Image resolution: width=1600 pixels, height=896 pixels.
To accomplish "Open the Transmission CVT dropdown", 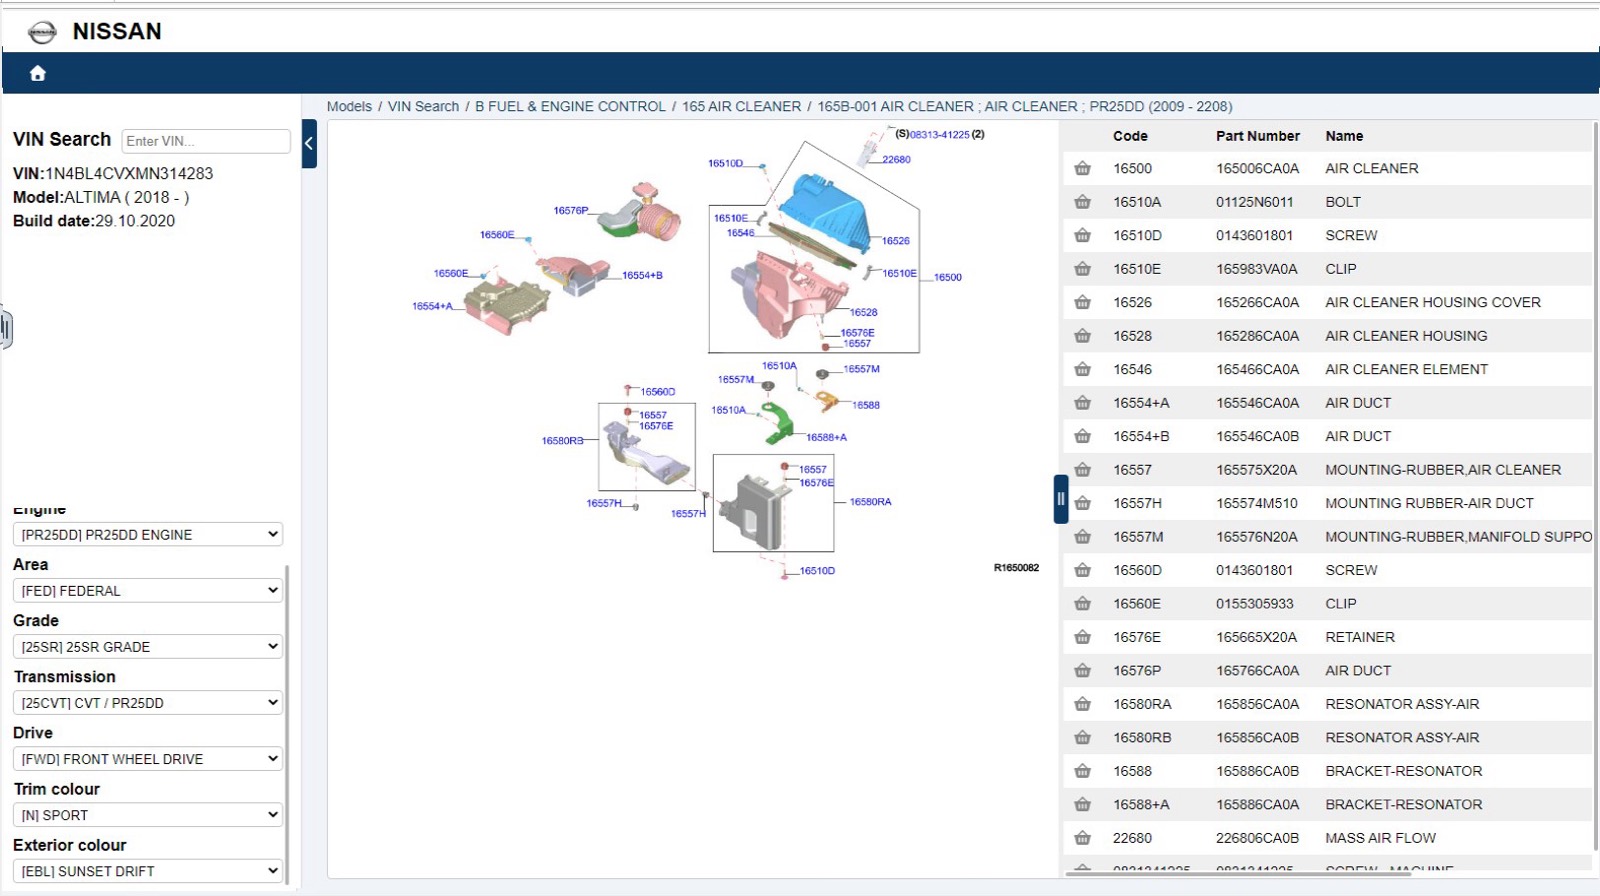I will click(148, 703).
